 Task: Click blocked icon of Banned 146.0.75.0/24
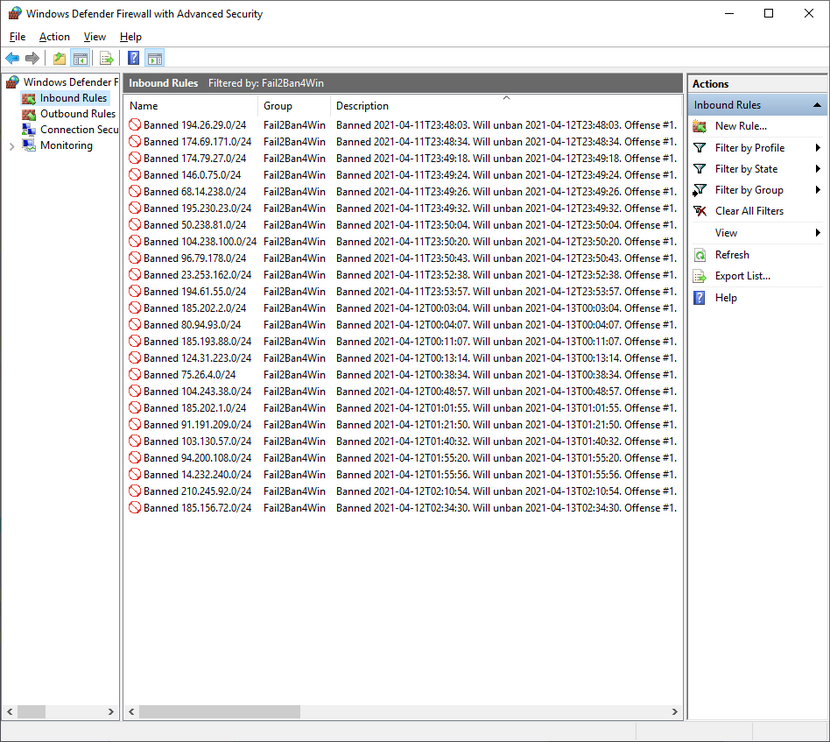click(x=135, y=175)
